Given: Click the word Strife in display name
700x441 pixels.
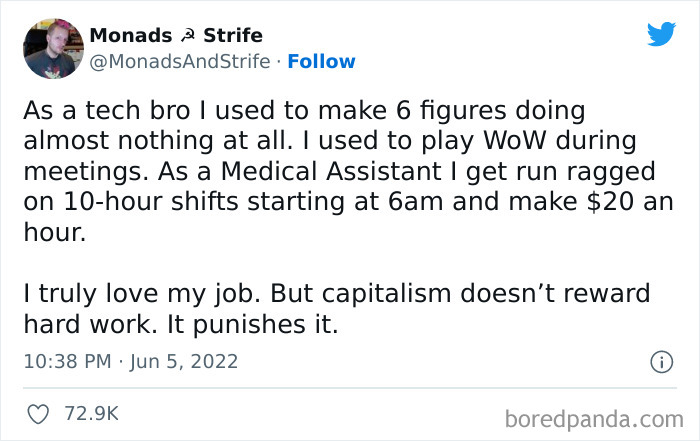Looking at the screenshot, I should [232, 36].
